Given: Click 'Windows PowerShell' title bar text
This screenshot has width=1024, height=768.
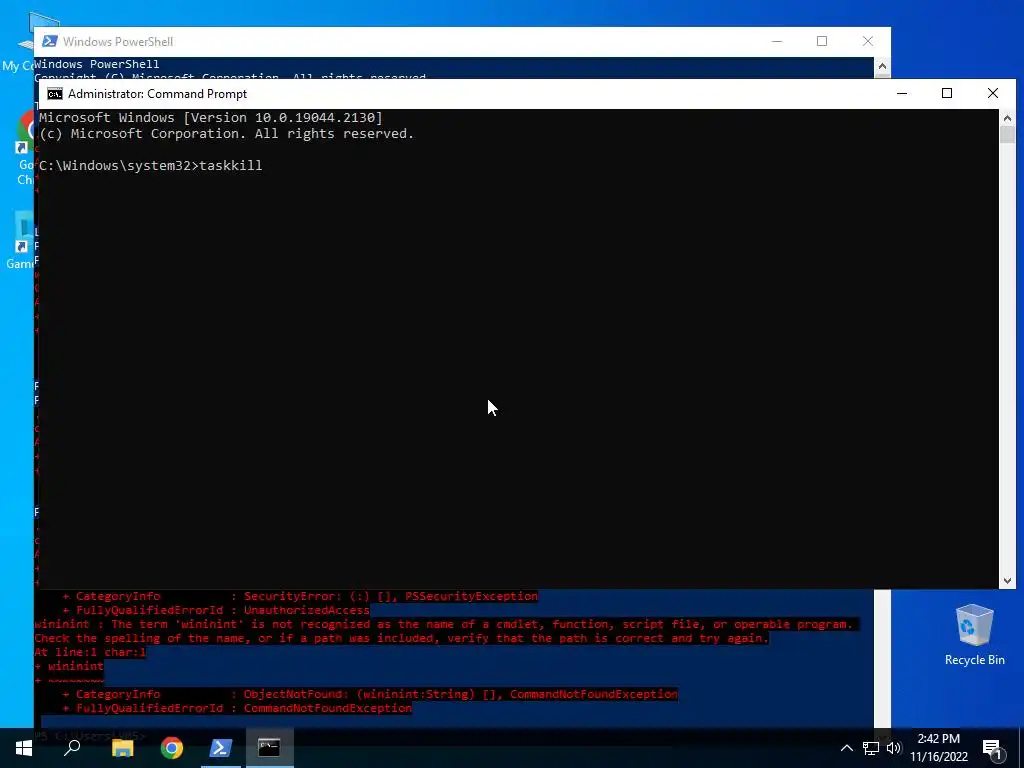Looking at the screenshot, I should click(x=118, y=42).
